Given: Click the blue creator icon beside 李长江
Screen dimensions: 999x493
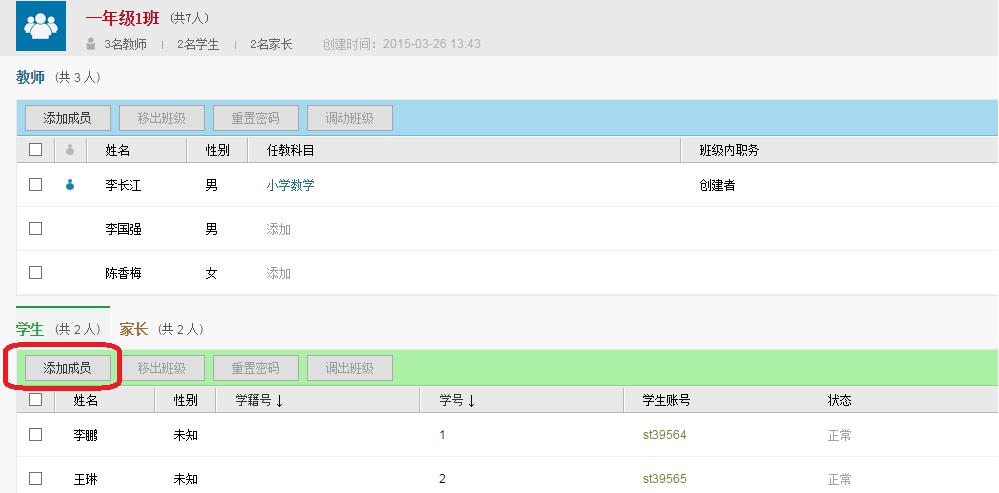Looking at the screenshot, I should point(70,185).
